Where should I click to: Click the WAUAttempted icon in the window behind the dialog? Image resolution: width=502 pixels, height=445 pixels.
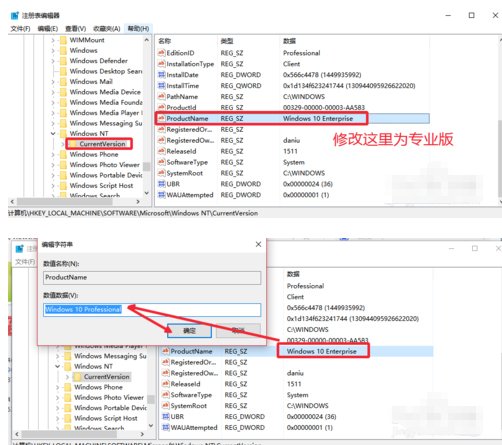coord(165,427)
